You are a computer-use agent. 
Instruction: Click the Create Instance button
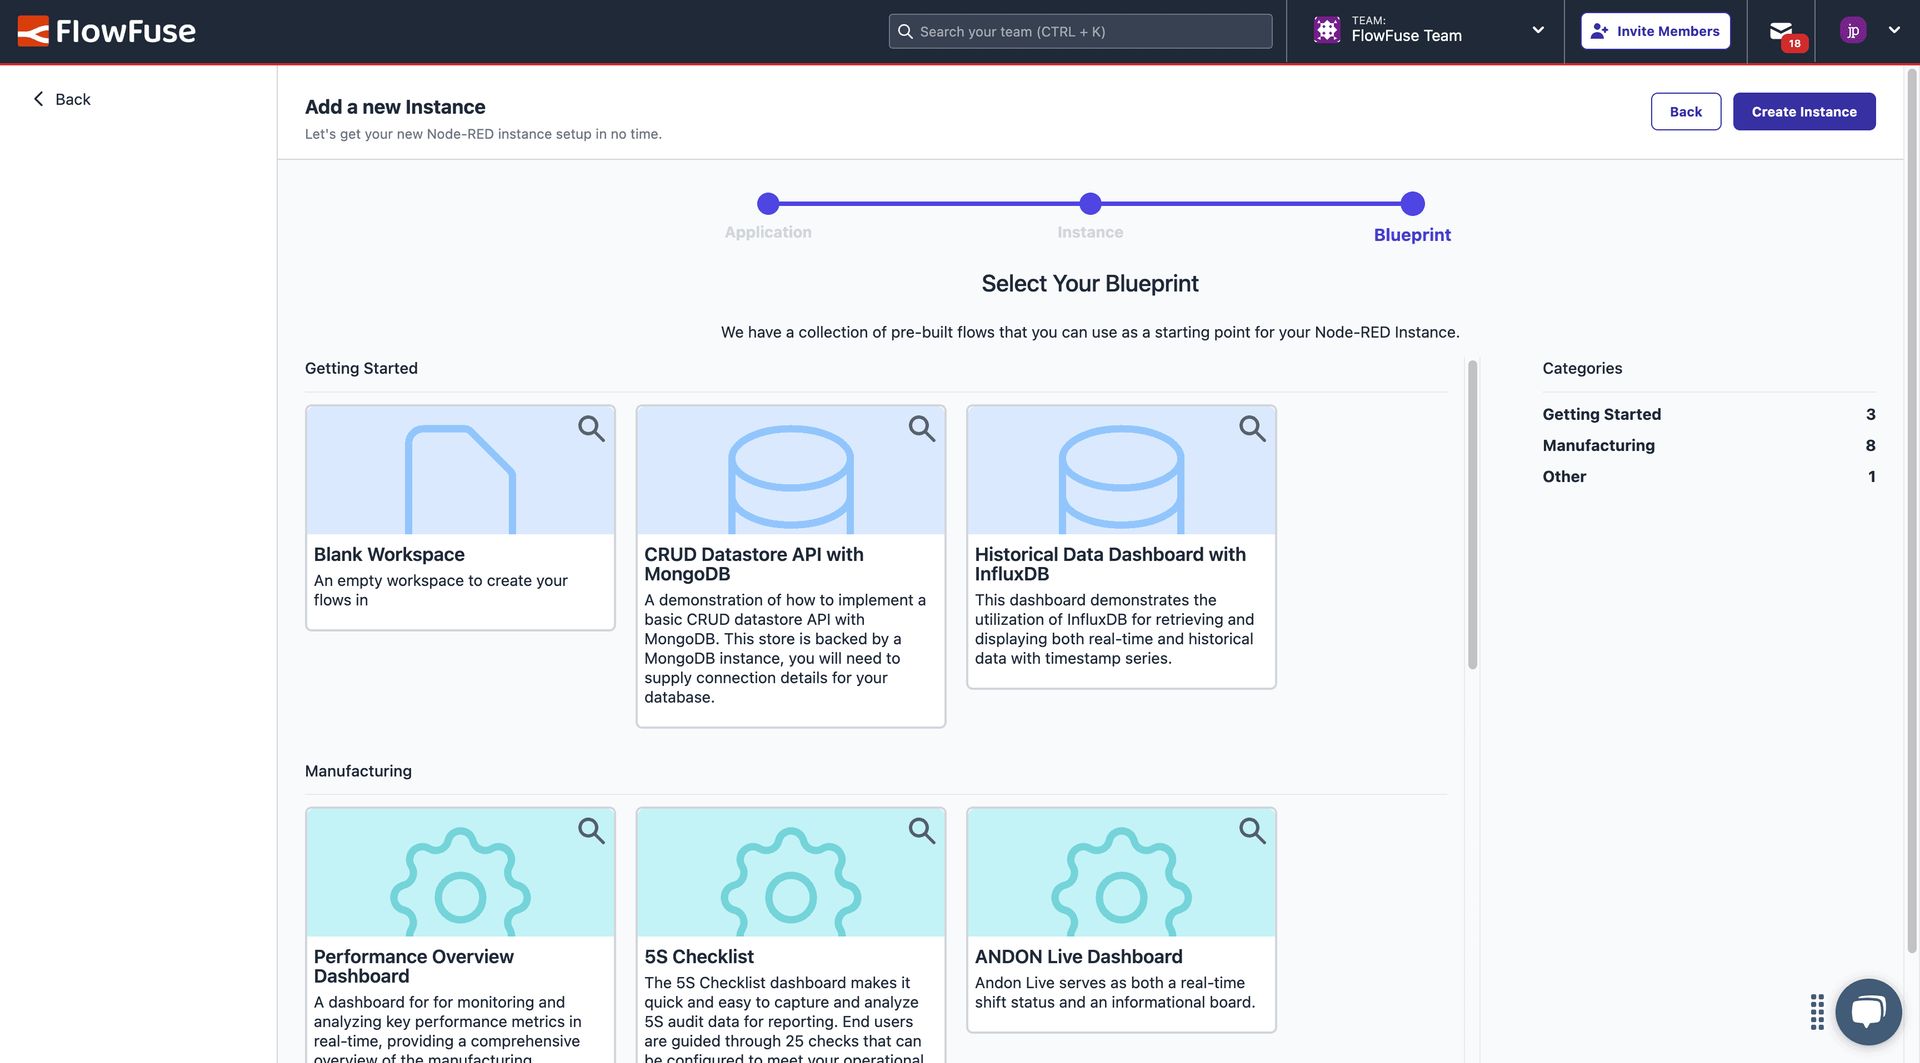(1803, 111)
